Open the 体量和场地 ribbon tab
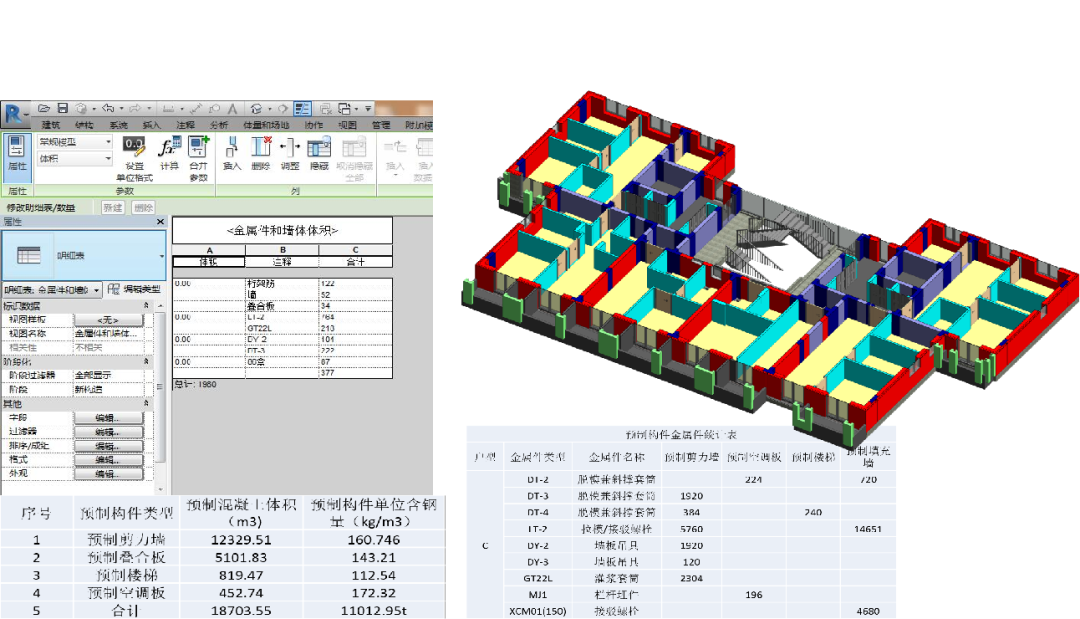This screenshot has width=1080, height=619. point(266,125)
